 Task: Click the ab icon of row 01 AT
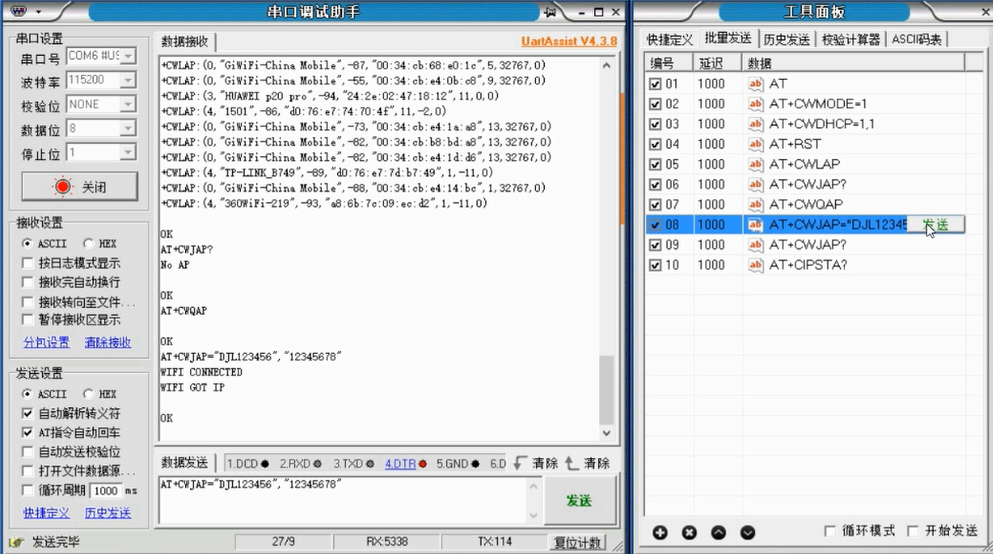(755, 84)
